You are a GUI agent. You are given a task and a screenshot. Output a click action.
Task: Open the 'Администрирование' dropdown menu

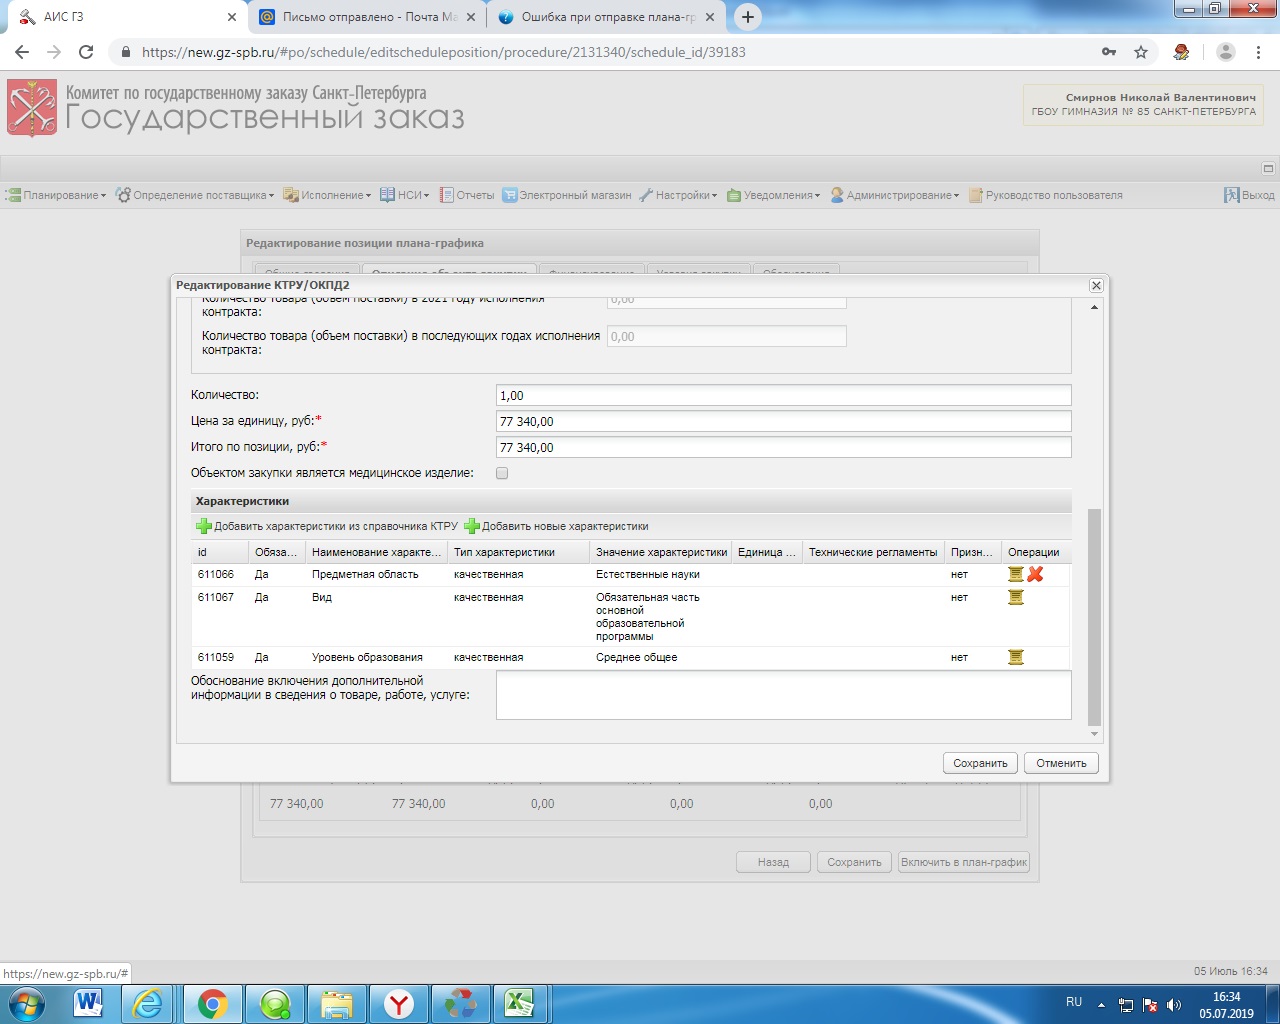pos(895,195)
